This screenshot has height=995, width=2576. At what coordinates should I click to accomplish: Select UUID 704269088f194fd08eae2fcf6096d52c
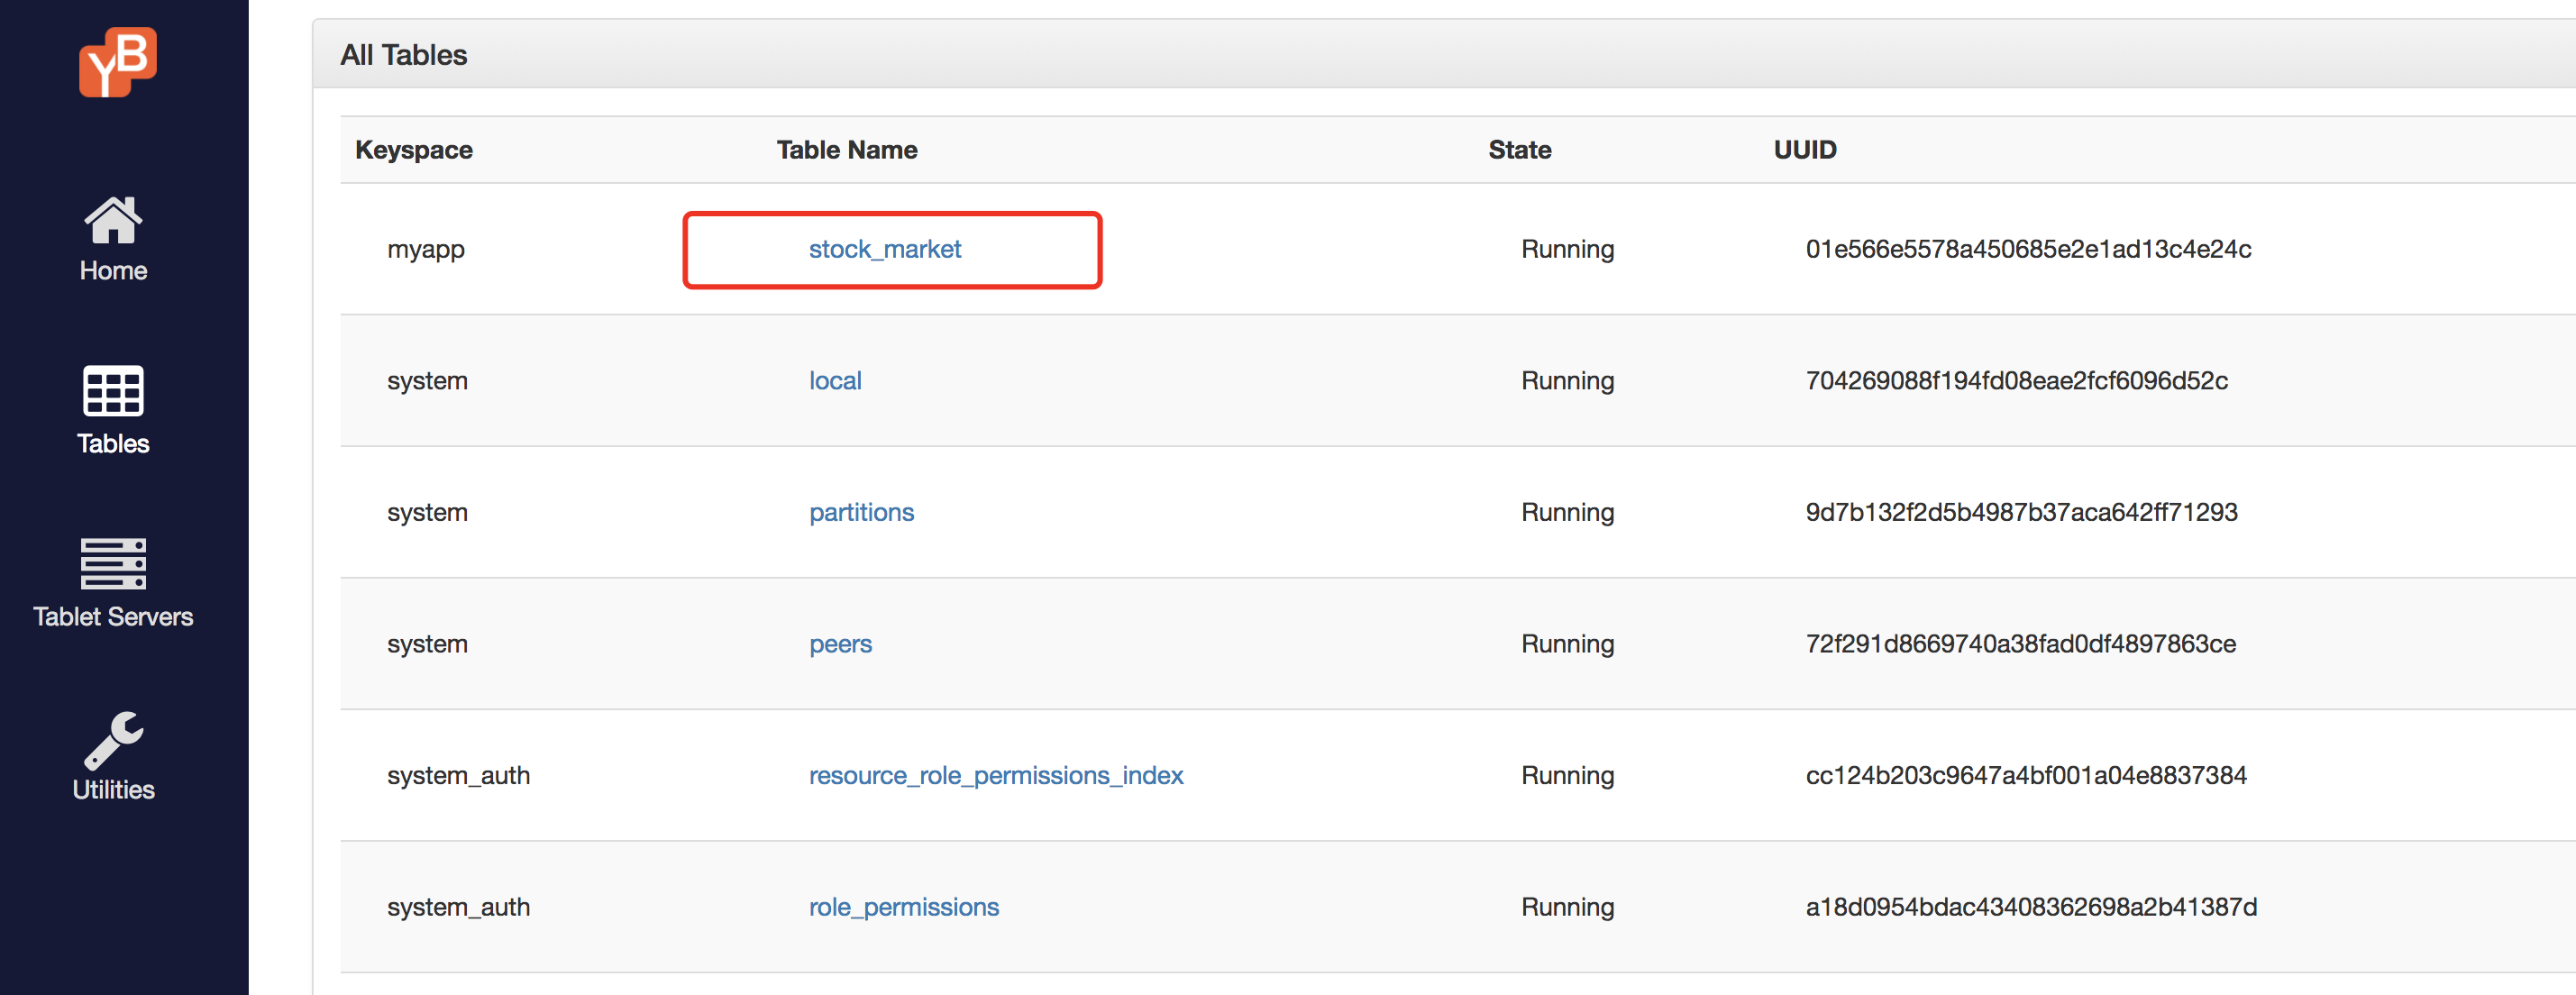click(2016, 381)
